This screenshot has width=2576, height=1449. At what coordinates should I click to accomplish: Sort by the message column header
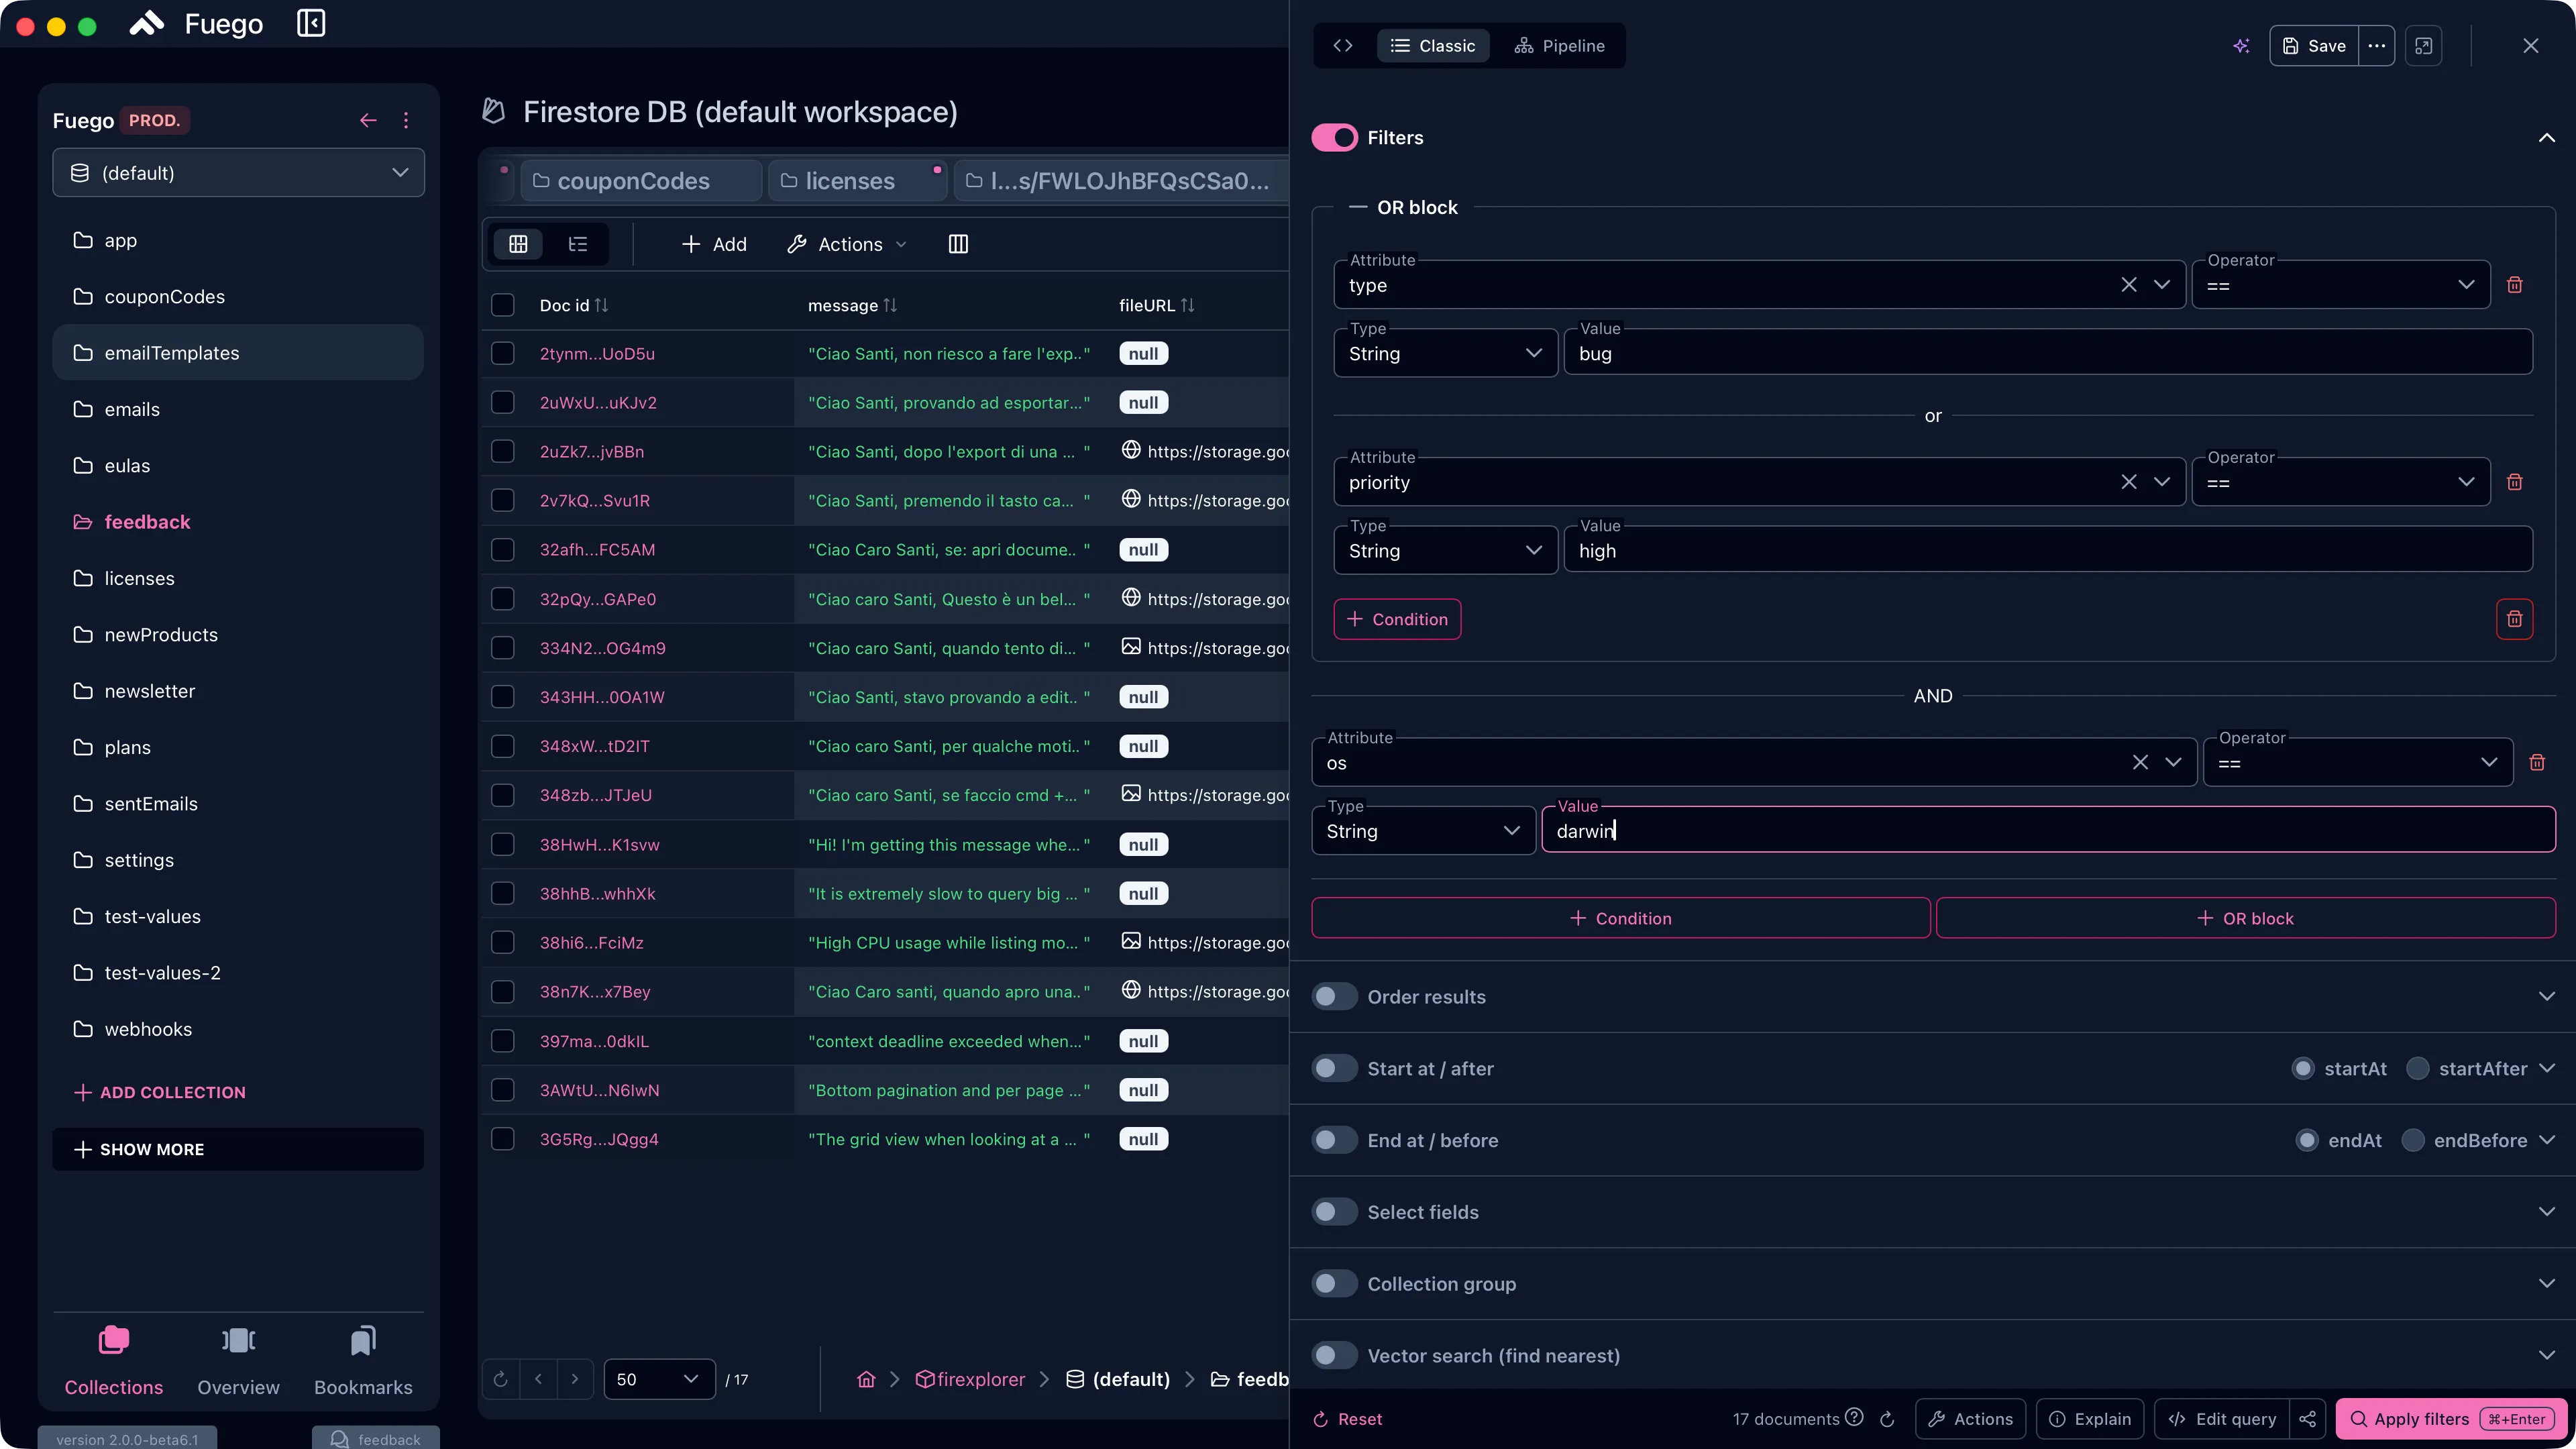pyautogui.click(x=852, y=305)
